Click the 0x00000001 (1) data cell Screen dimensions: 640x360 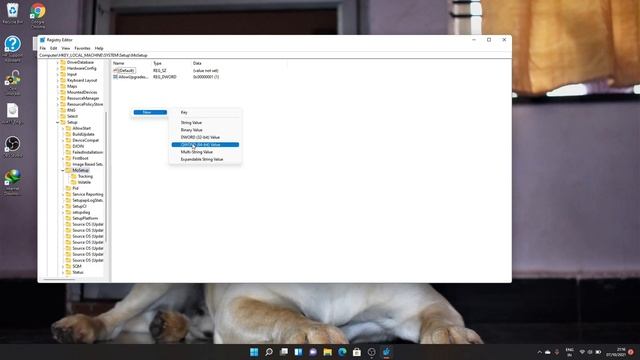[x=206, y=77]
